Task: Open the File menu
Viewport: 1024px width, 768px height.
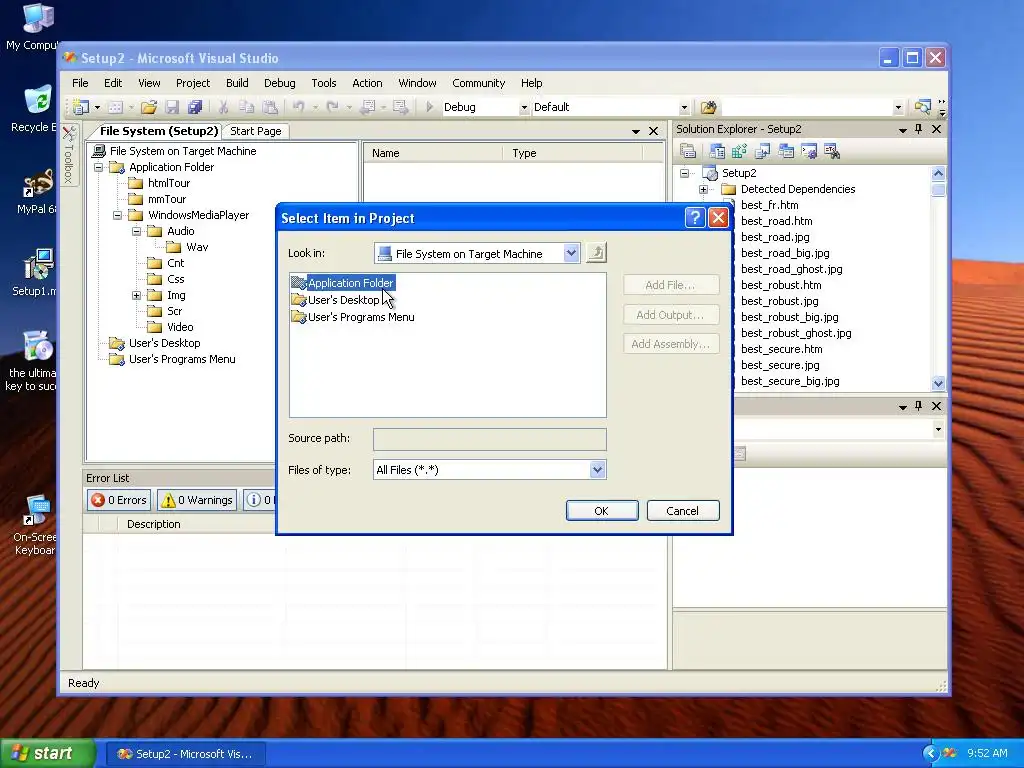Action: (x=80, y=83)
